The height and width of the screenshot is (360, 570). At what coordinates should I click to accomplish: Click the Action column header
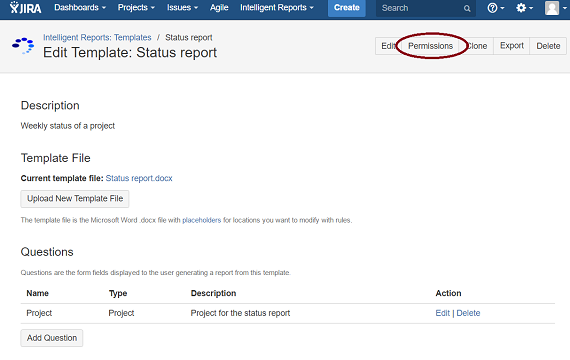coord(448,293)
